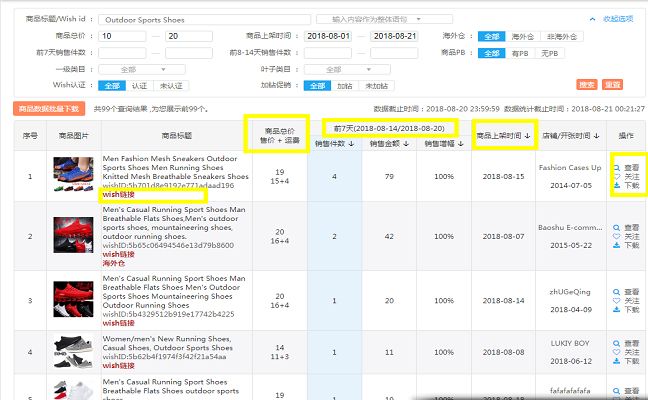648x400 pixels.
Task: Click listing start date 2018-08-01 field
Action: coord(328,36)
